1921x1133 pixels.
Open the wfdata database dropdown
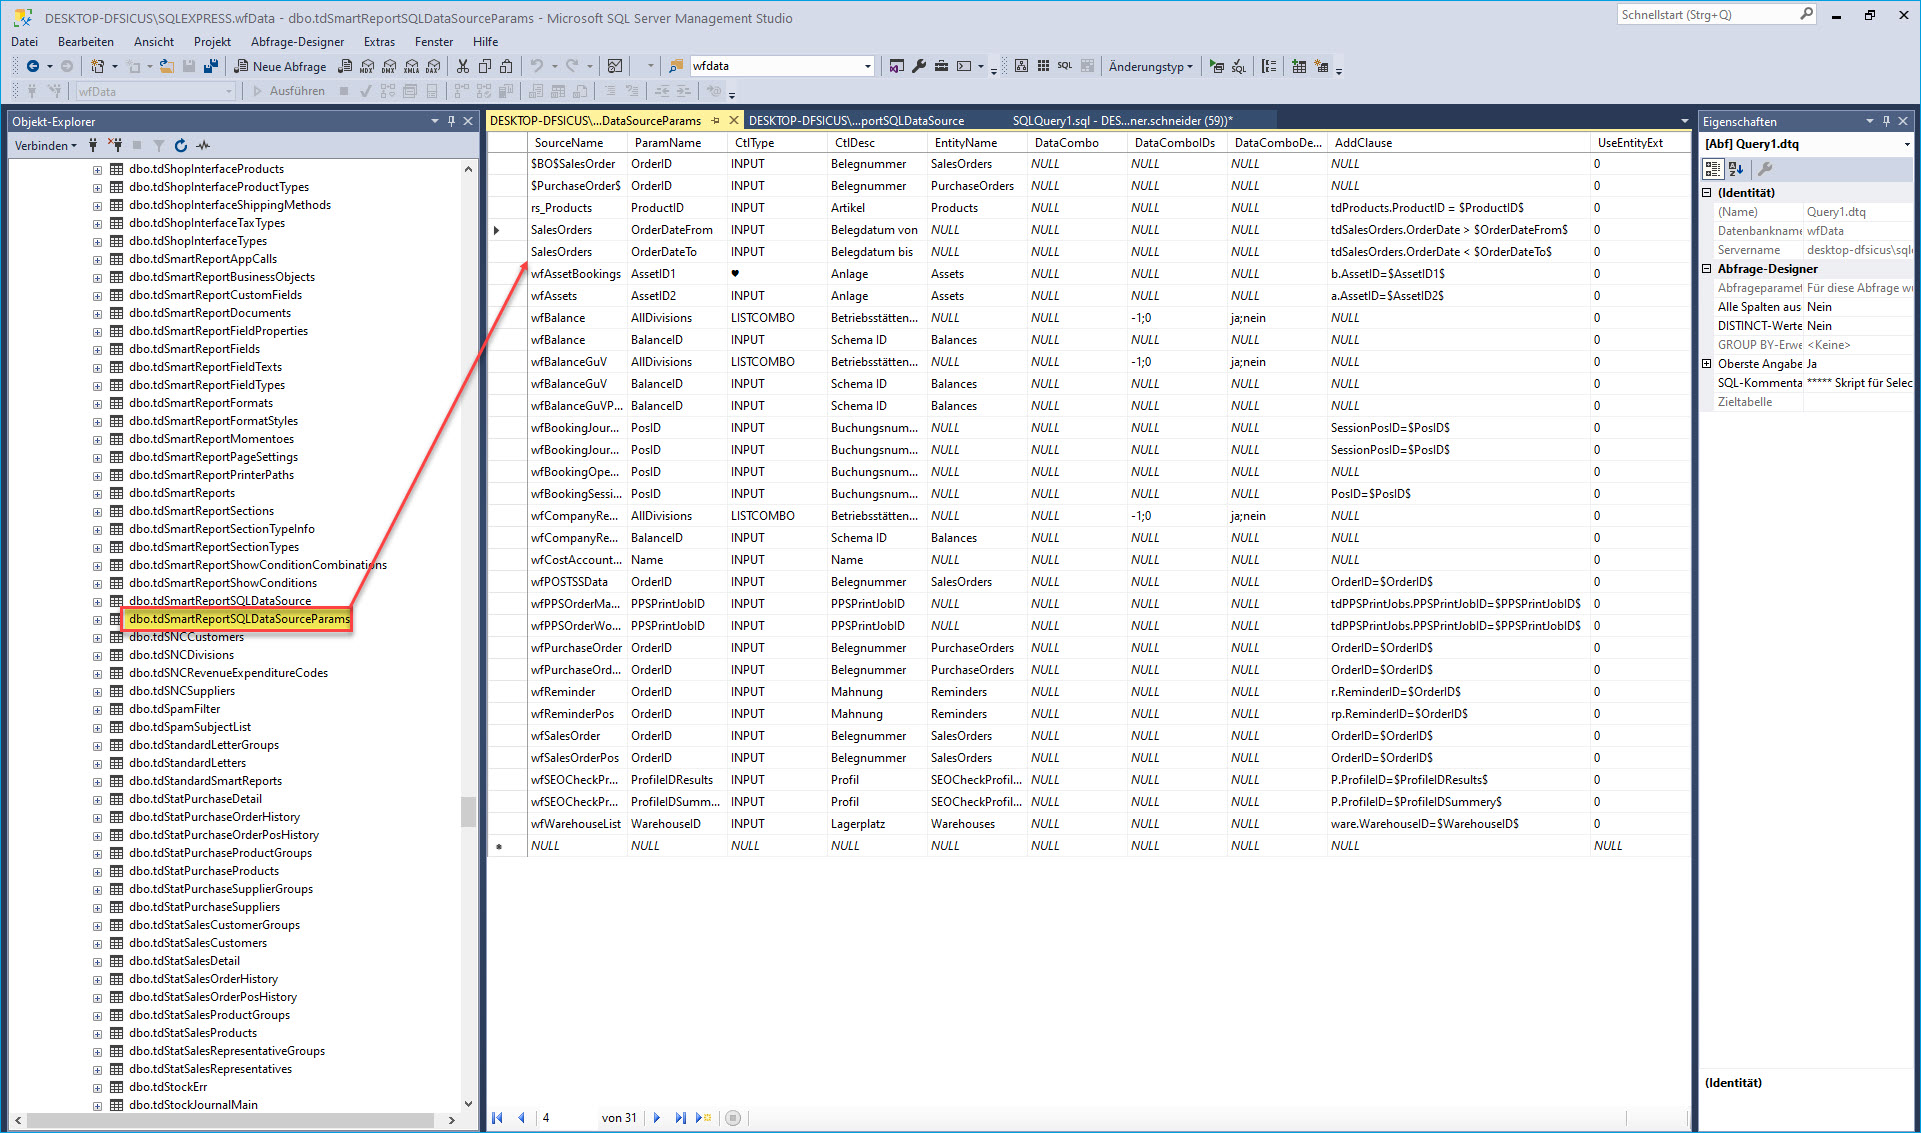[867, 66]
